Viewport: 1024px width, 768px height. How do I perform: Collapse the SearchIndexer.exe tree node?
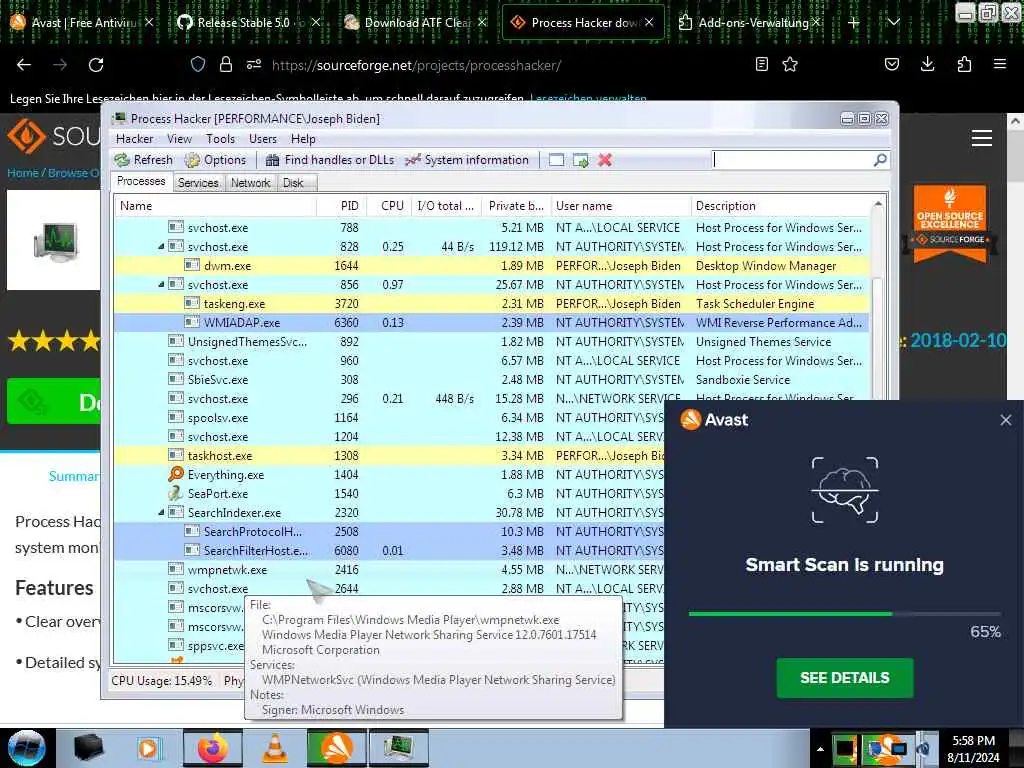(x=161, y=513)
